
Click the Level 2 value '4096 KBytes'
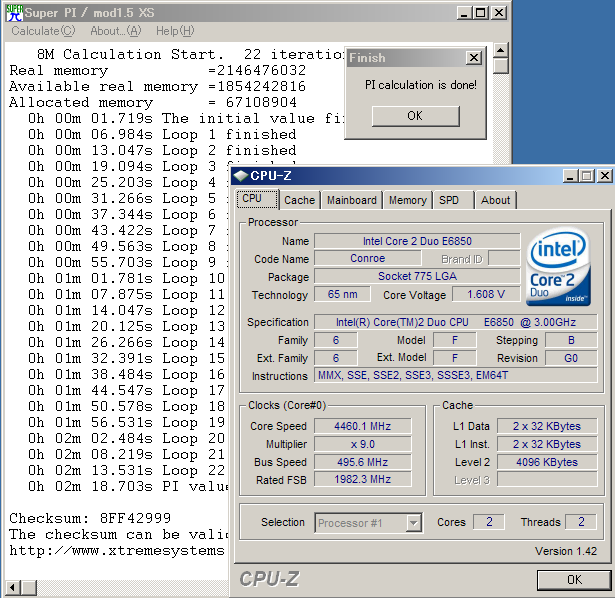point(547,462)
